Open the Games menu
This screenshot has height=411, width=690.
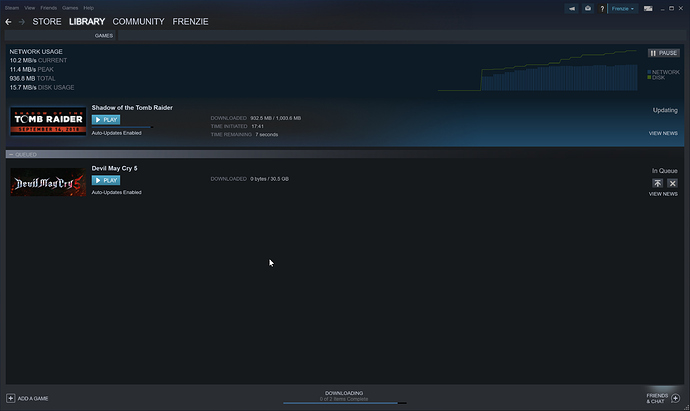[x=70, y=8]
